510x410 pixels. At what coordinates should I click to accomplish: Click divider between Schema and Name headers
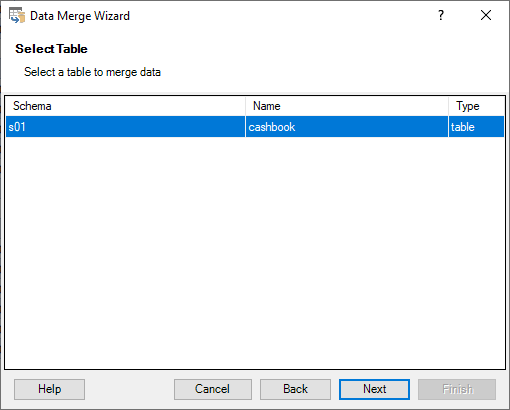click(x=245, y=106)
